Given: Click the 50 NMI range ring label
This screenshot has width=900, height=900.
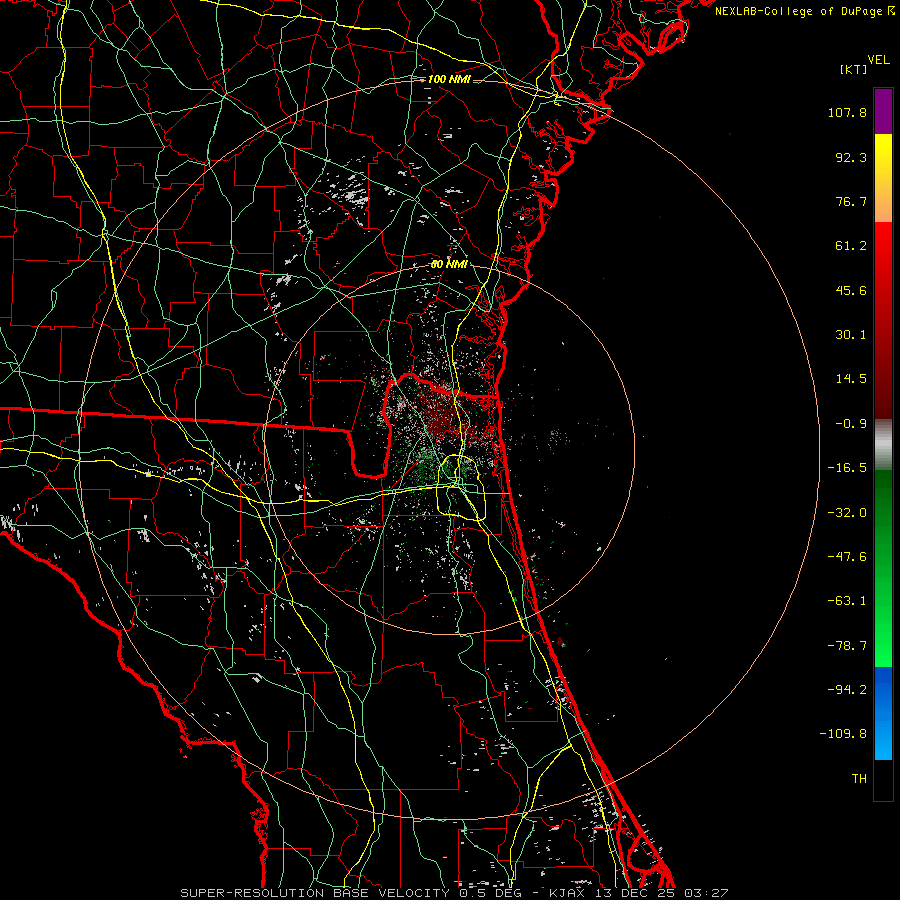Looking at the screenshot, I should click(x=449, y=264).
